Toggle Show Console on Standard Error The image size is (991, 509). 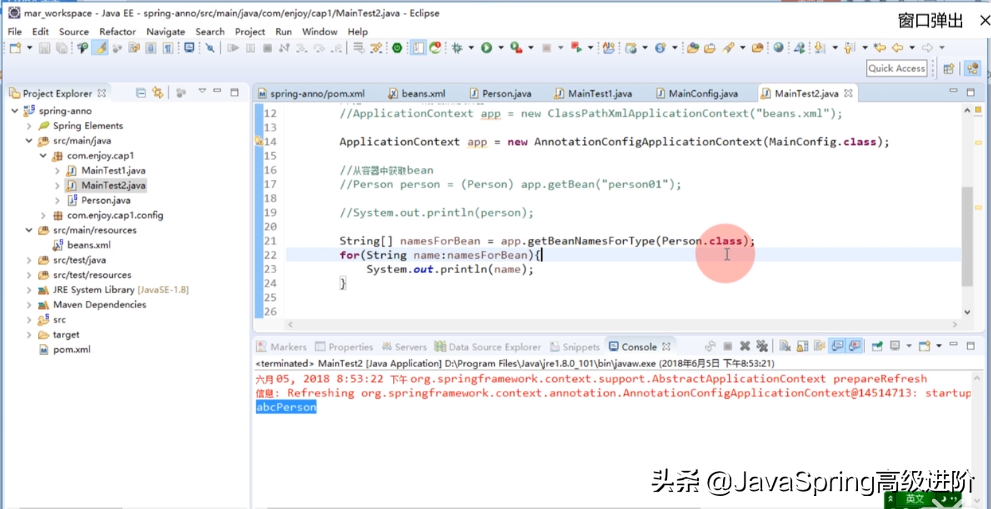tap(854, 346)
